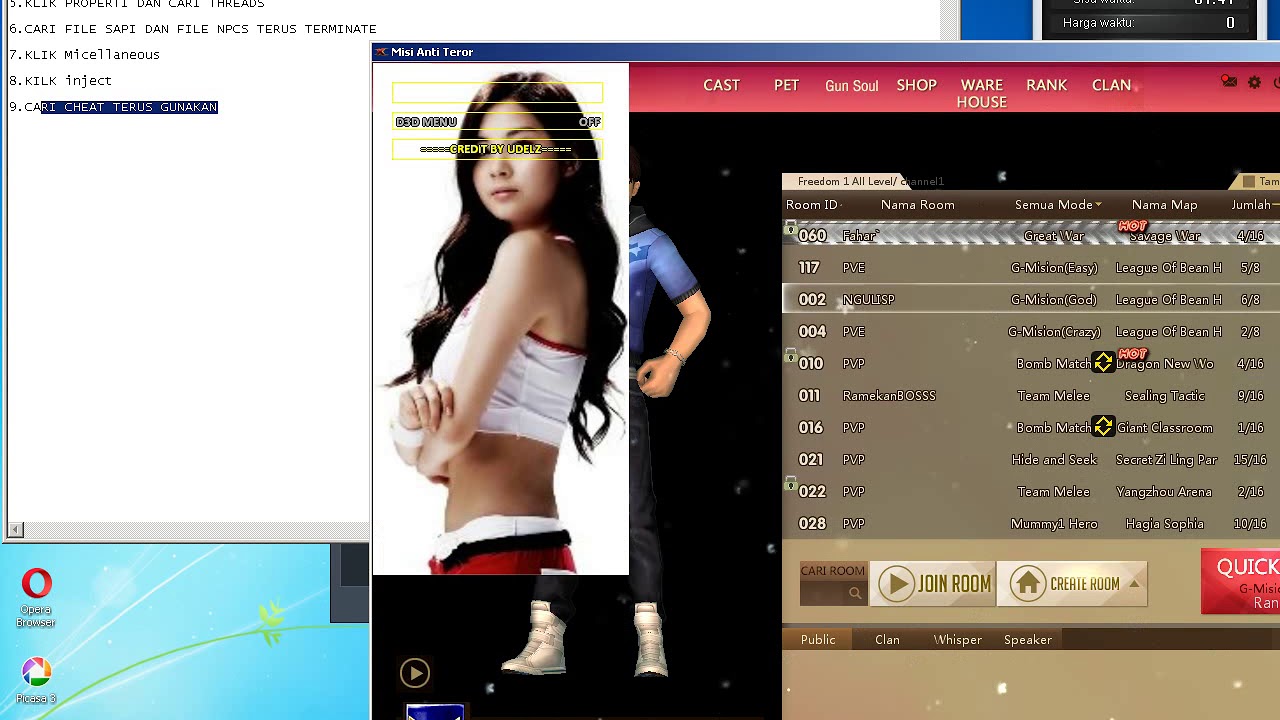The image size is (1280, 720).
Task: Select room 011 RamekanBOSSS row
Action: [1031, 396]
